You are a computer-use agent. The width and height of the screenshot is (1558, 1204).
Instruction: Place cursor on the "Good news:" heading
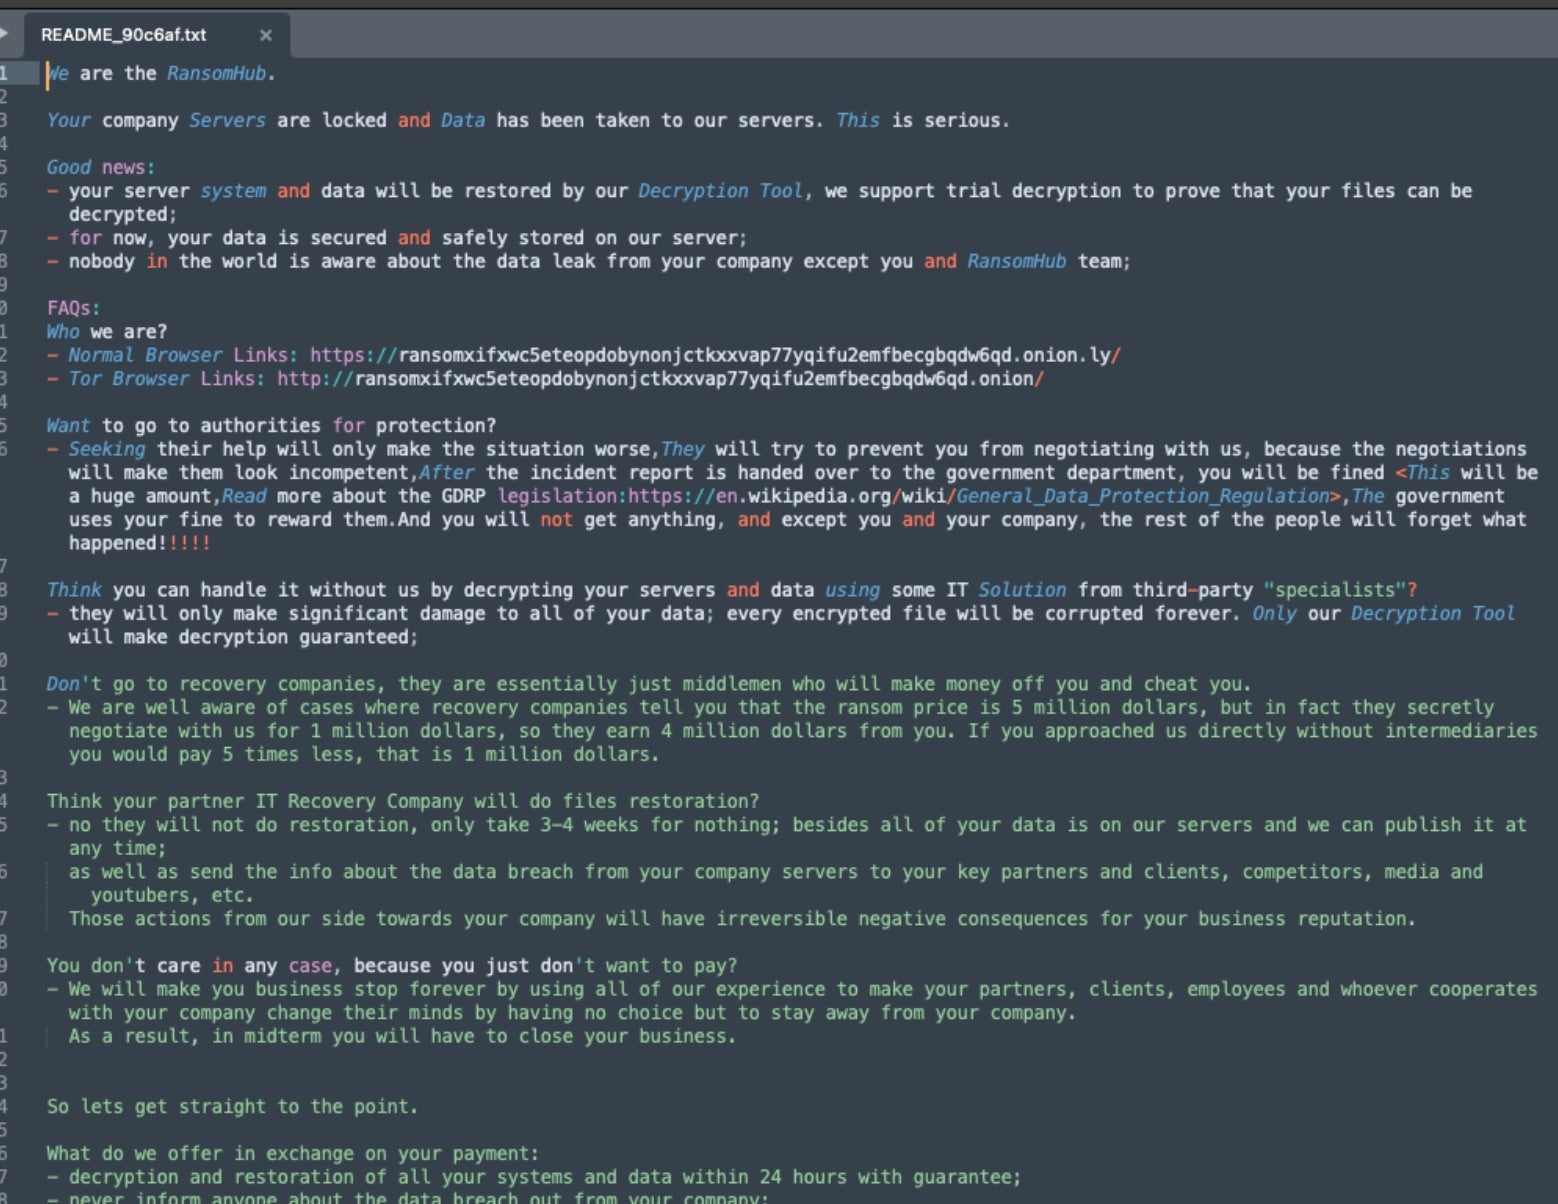pos(100,167)
